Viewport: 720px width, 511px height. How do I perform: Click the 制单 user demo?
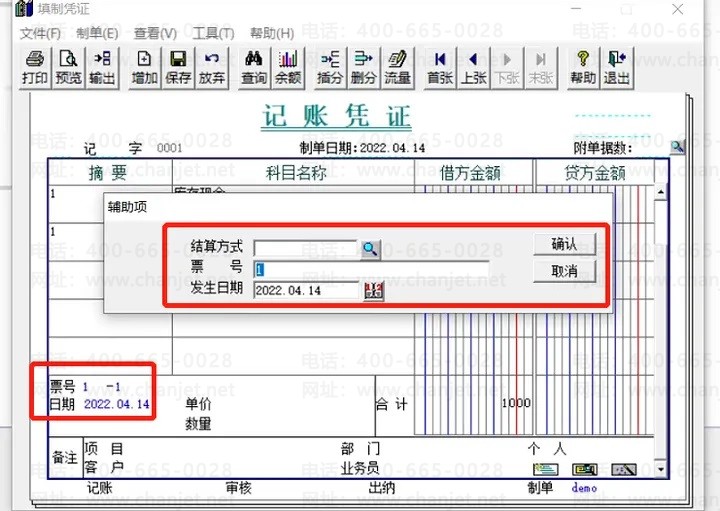[x=584, y=488]
